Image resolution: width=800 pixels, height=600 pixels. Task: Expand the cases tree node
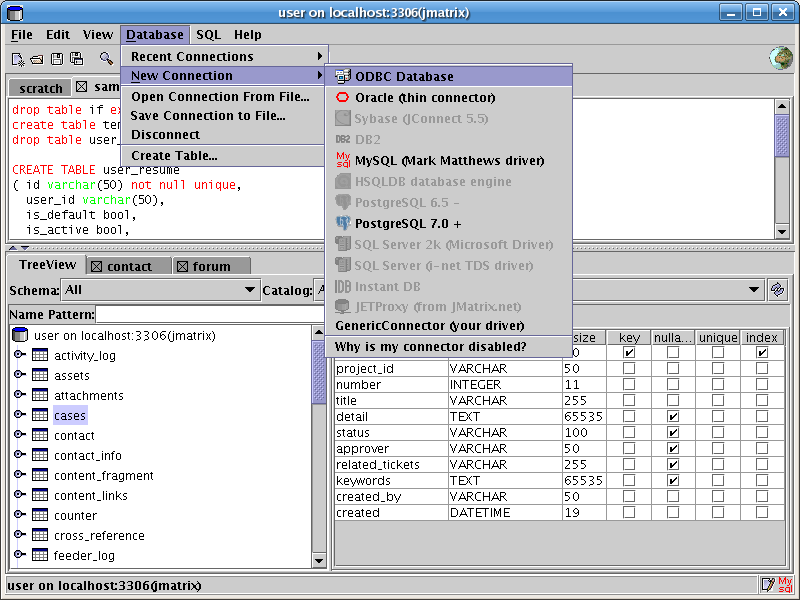point(19,415)
